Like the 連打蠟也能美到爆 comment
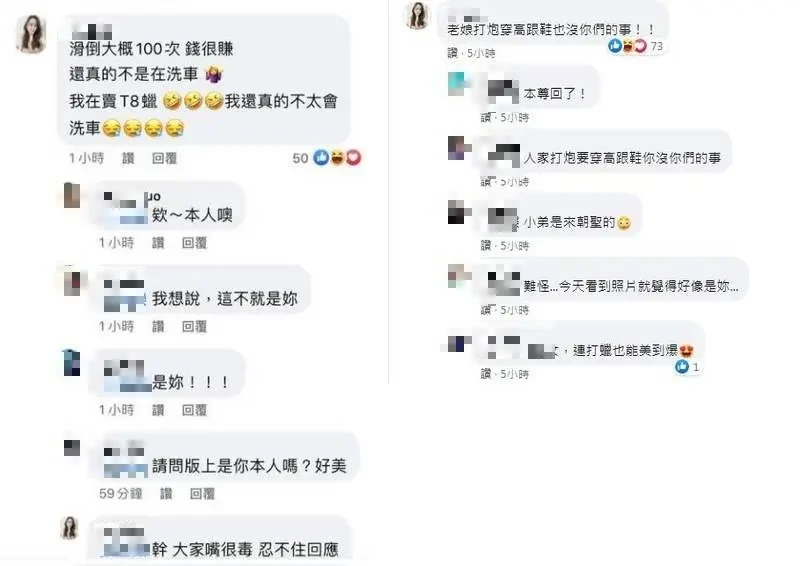Screen dimensions: 800x566 pos(485,374)
